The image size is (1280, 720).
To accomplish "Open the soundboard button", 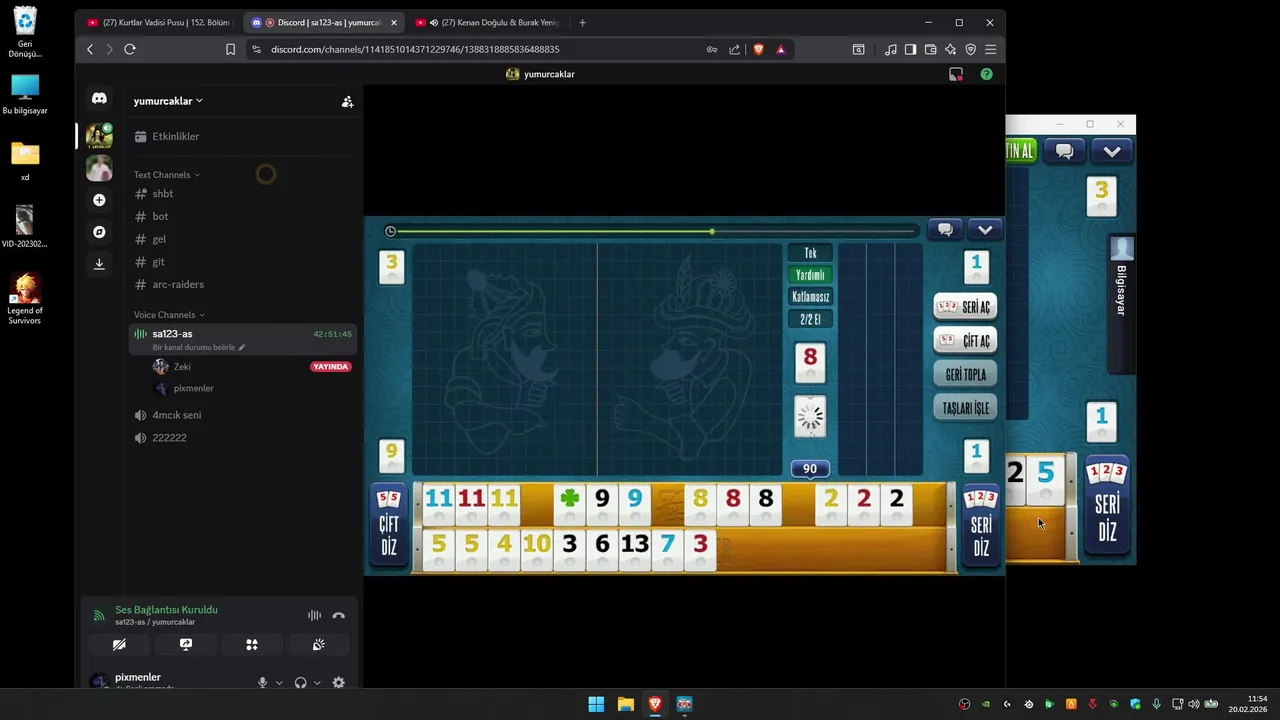I will point(318,645).
